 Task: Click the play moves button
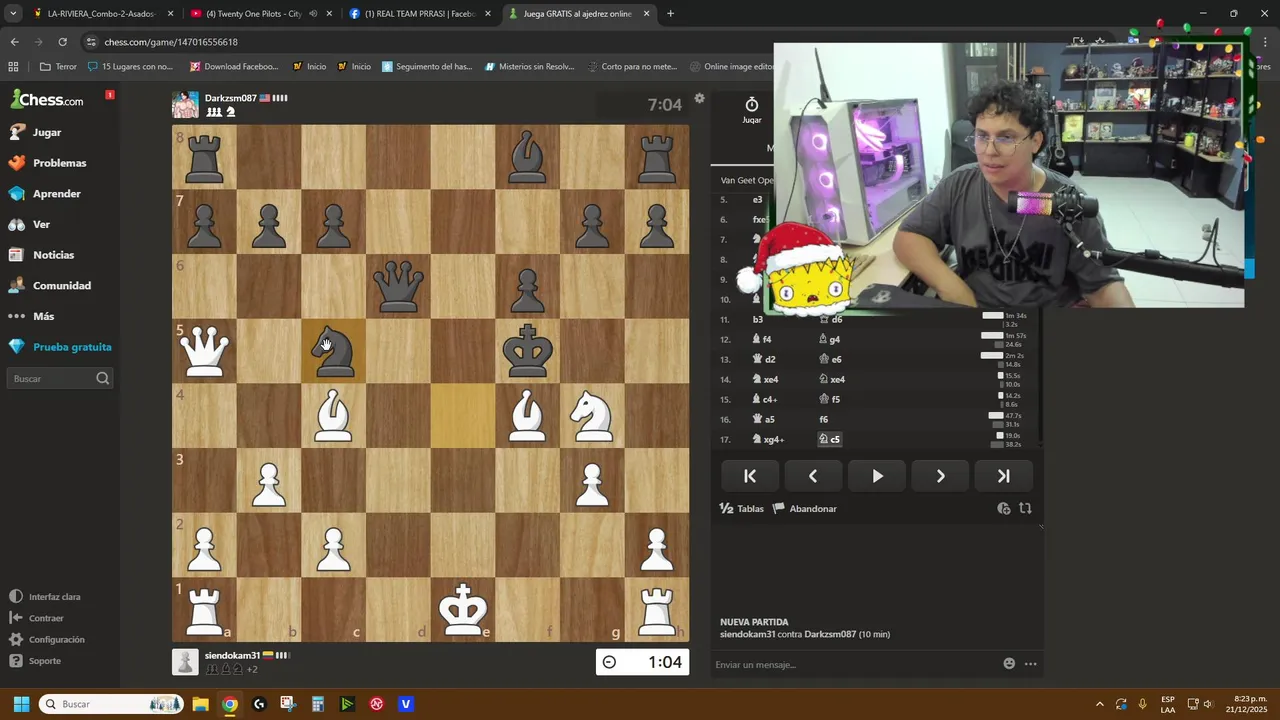(877, 476)
